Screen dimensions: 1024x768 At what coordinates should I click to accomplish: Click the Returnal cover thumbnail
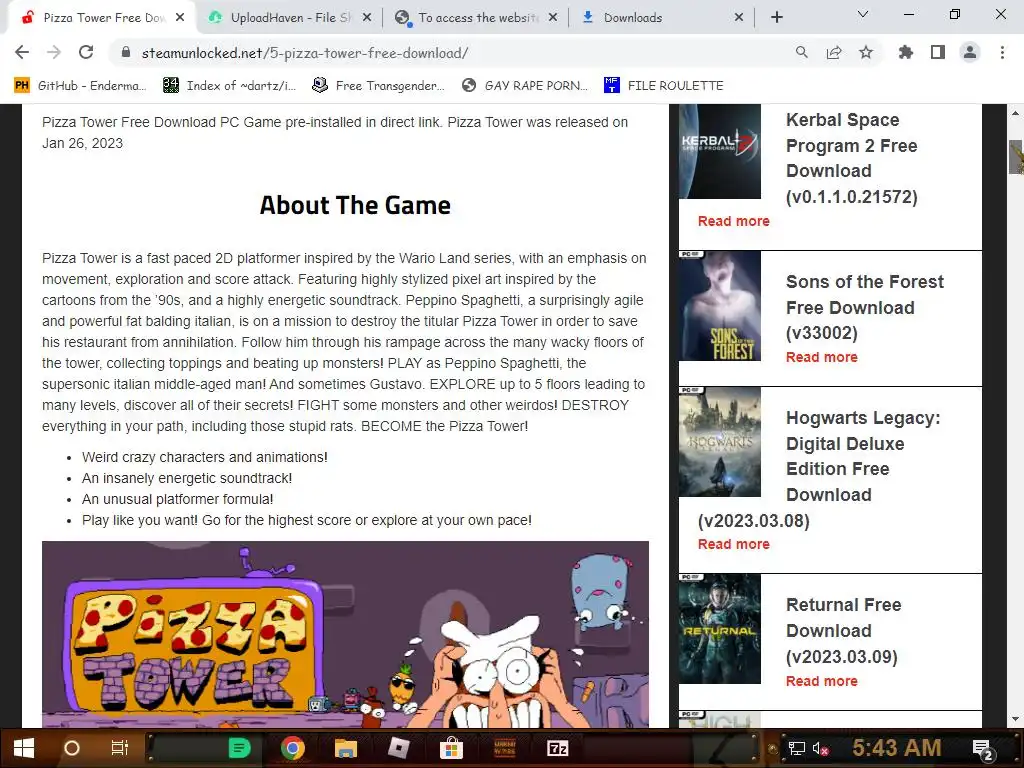coord(720,628)
